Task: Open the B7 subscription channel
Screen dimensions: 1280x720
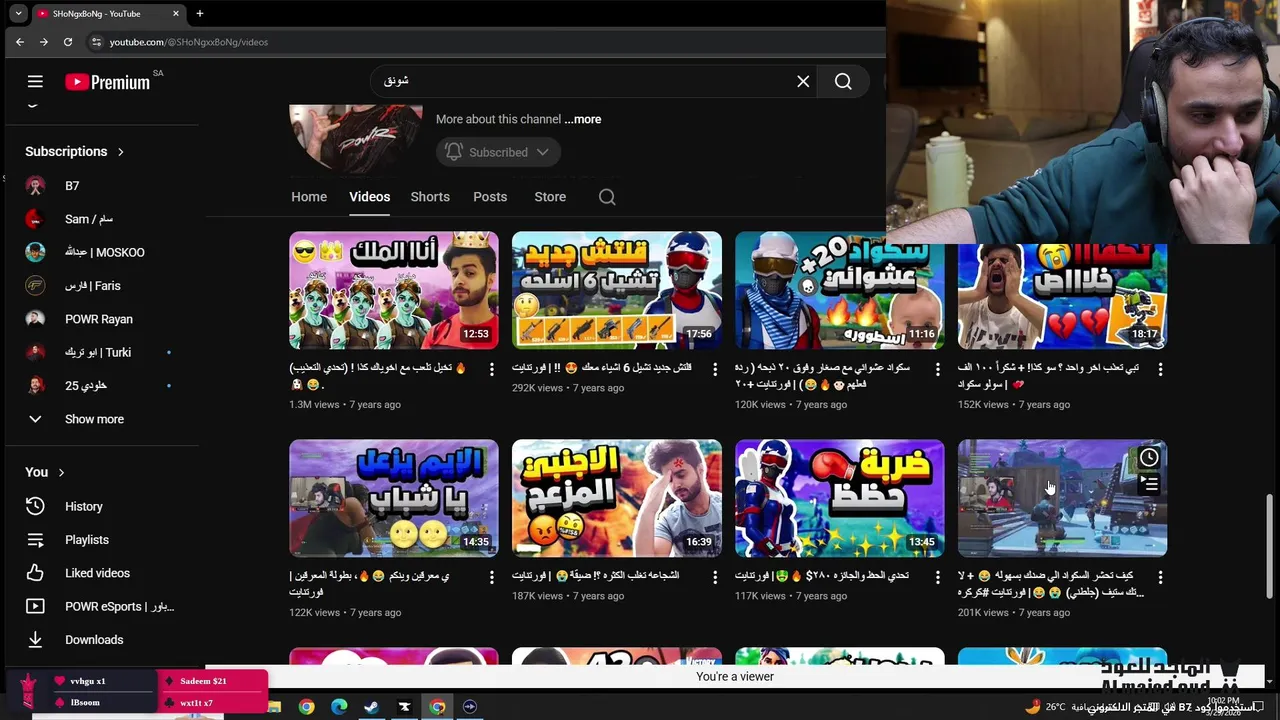Action: click(x=72, y=186)
